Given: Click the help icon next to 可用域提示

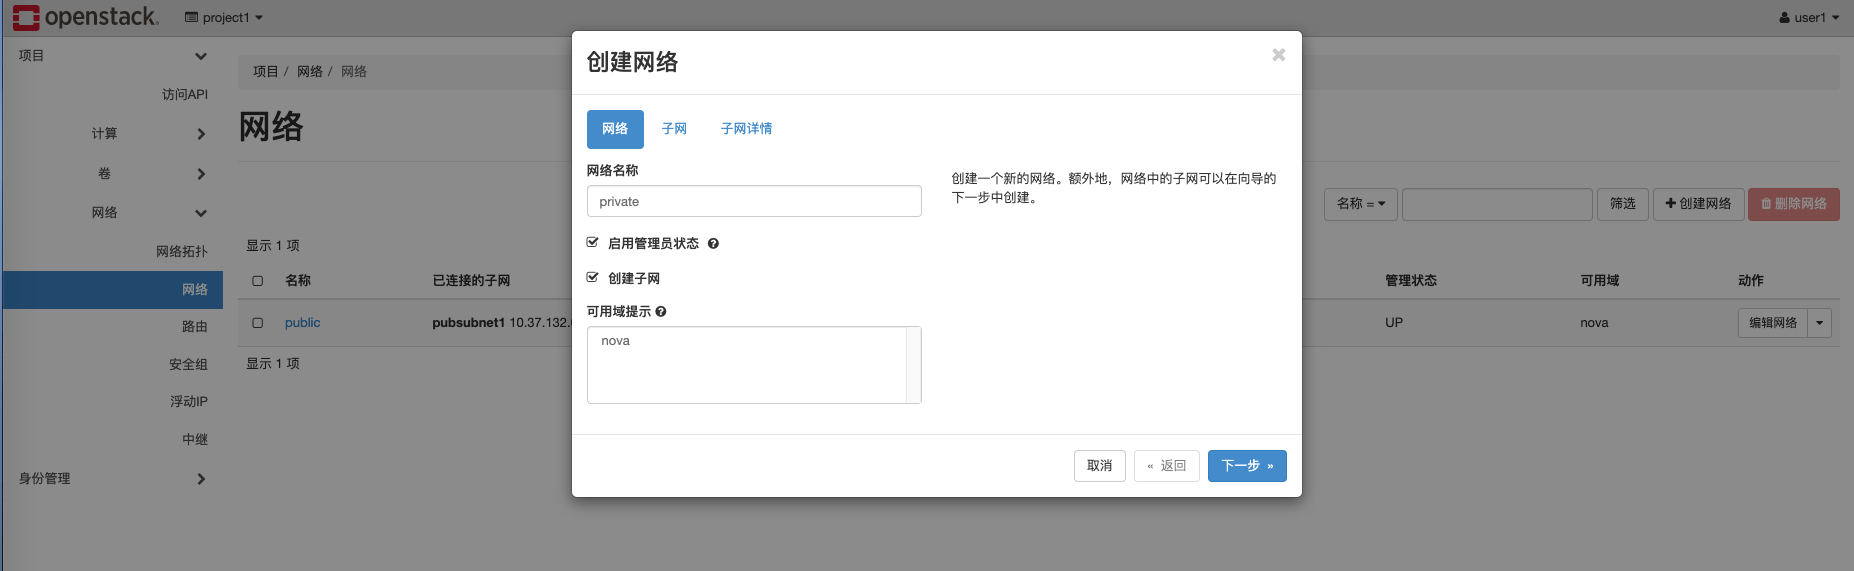Looking at the screenshot, I should tap(661, 312).
